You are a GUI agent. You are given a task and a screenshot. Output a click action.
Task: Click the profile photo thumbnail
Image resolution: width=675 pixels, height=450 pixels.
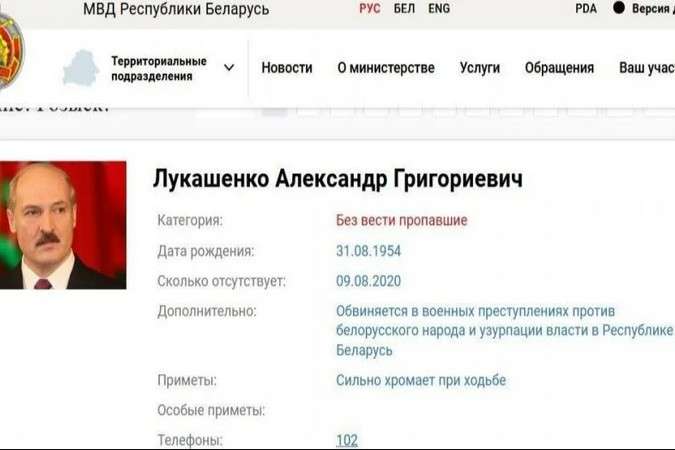(x=63, y=225)
